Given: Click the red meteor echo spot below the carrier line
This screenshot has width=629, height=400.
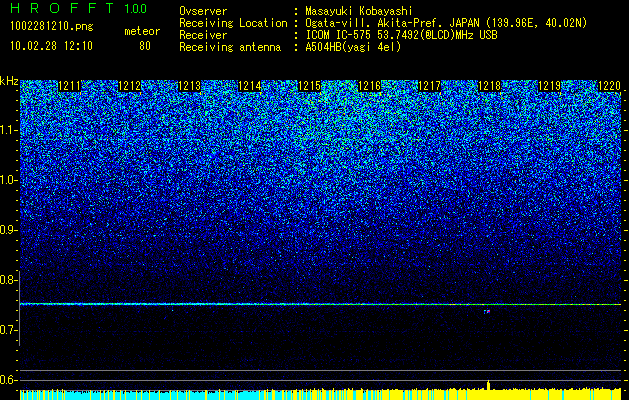Looking at the screenshot, I should (x=487, y=311).
